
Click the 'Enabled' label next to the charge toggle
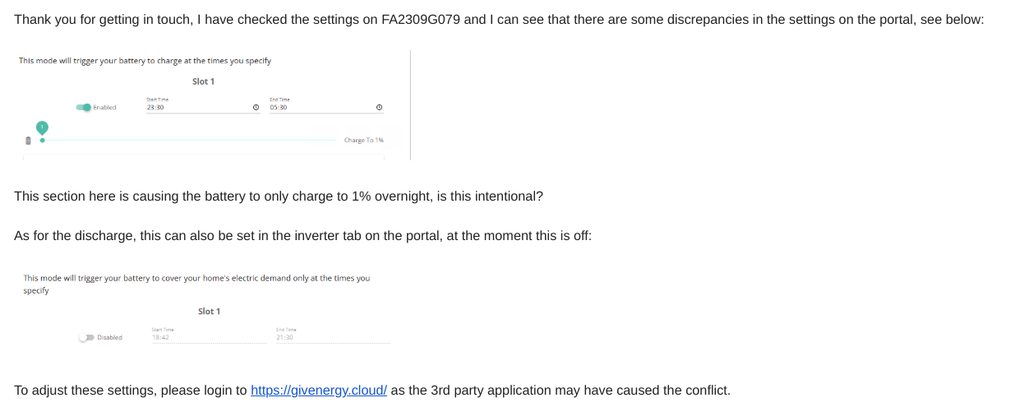click(x=105, y=107)
